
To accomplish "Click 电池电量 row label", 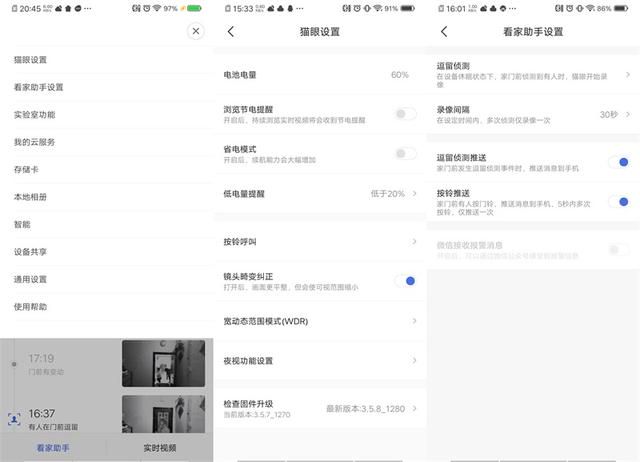I will pyautogui.click(x=240, y=75).
